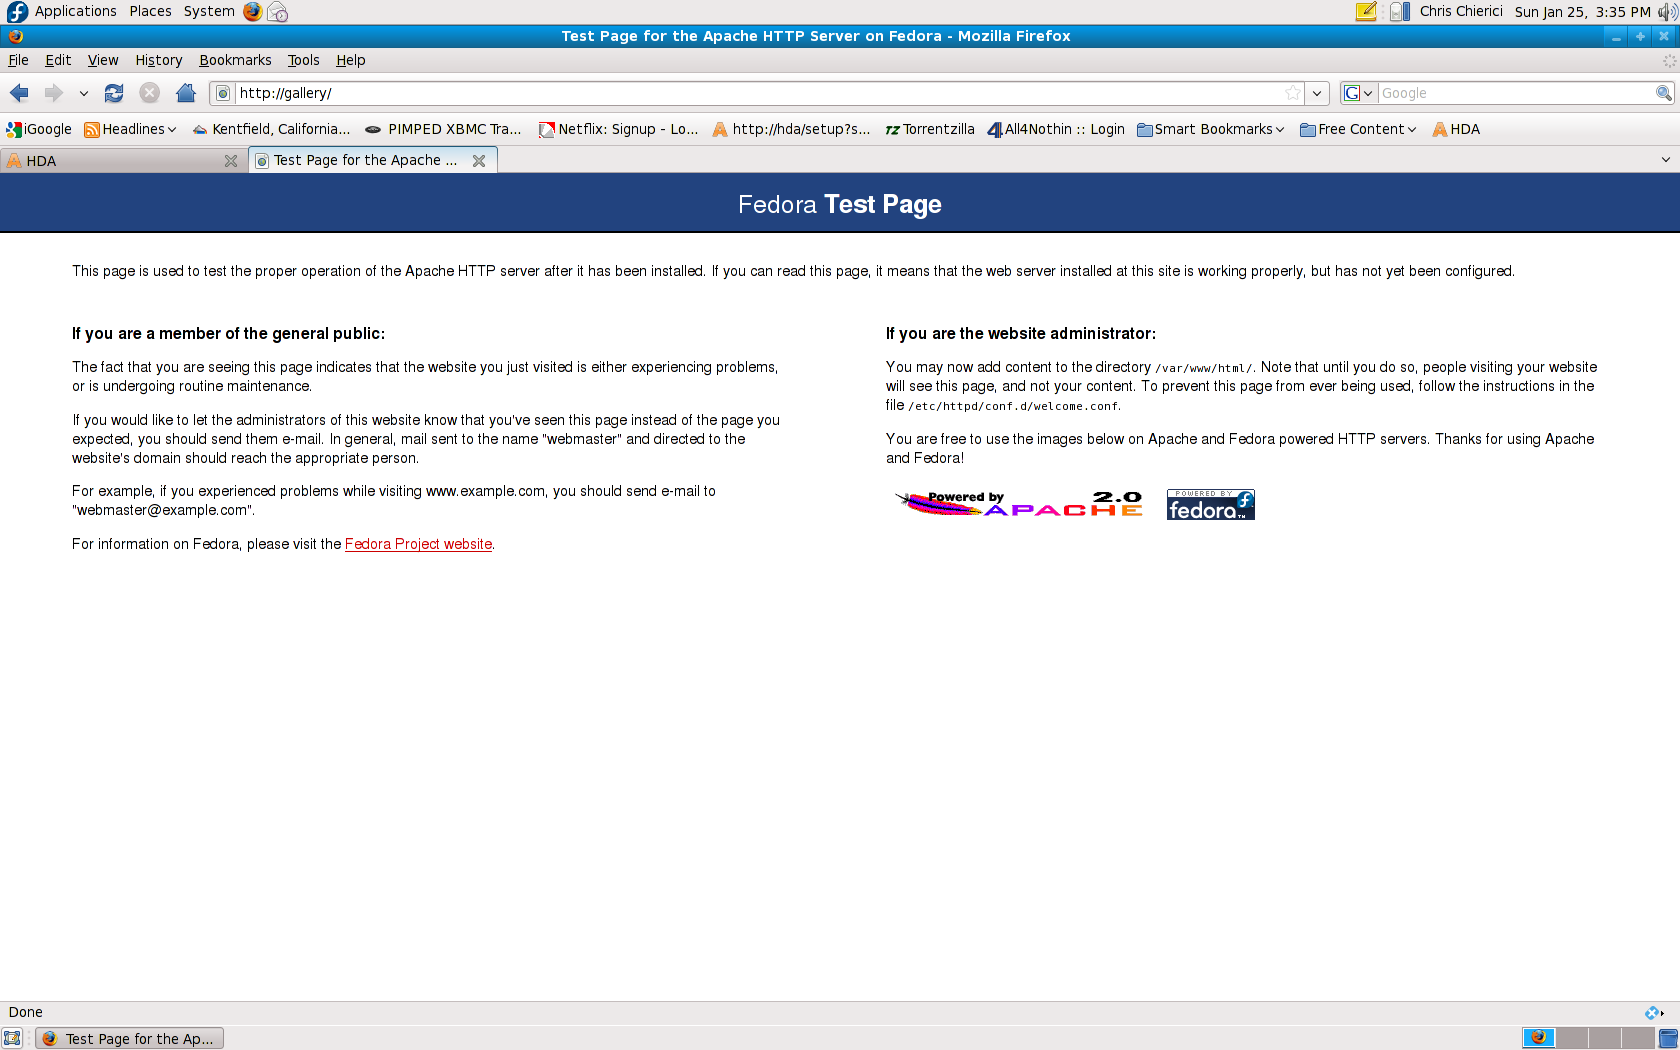Open the Places menu in top panel
Image resolution: width=1680 pixels, height=1050 pixels.
tap(150, 11)
